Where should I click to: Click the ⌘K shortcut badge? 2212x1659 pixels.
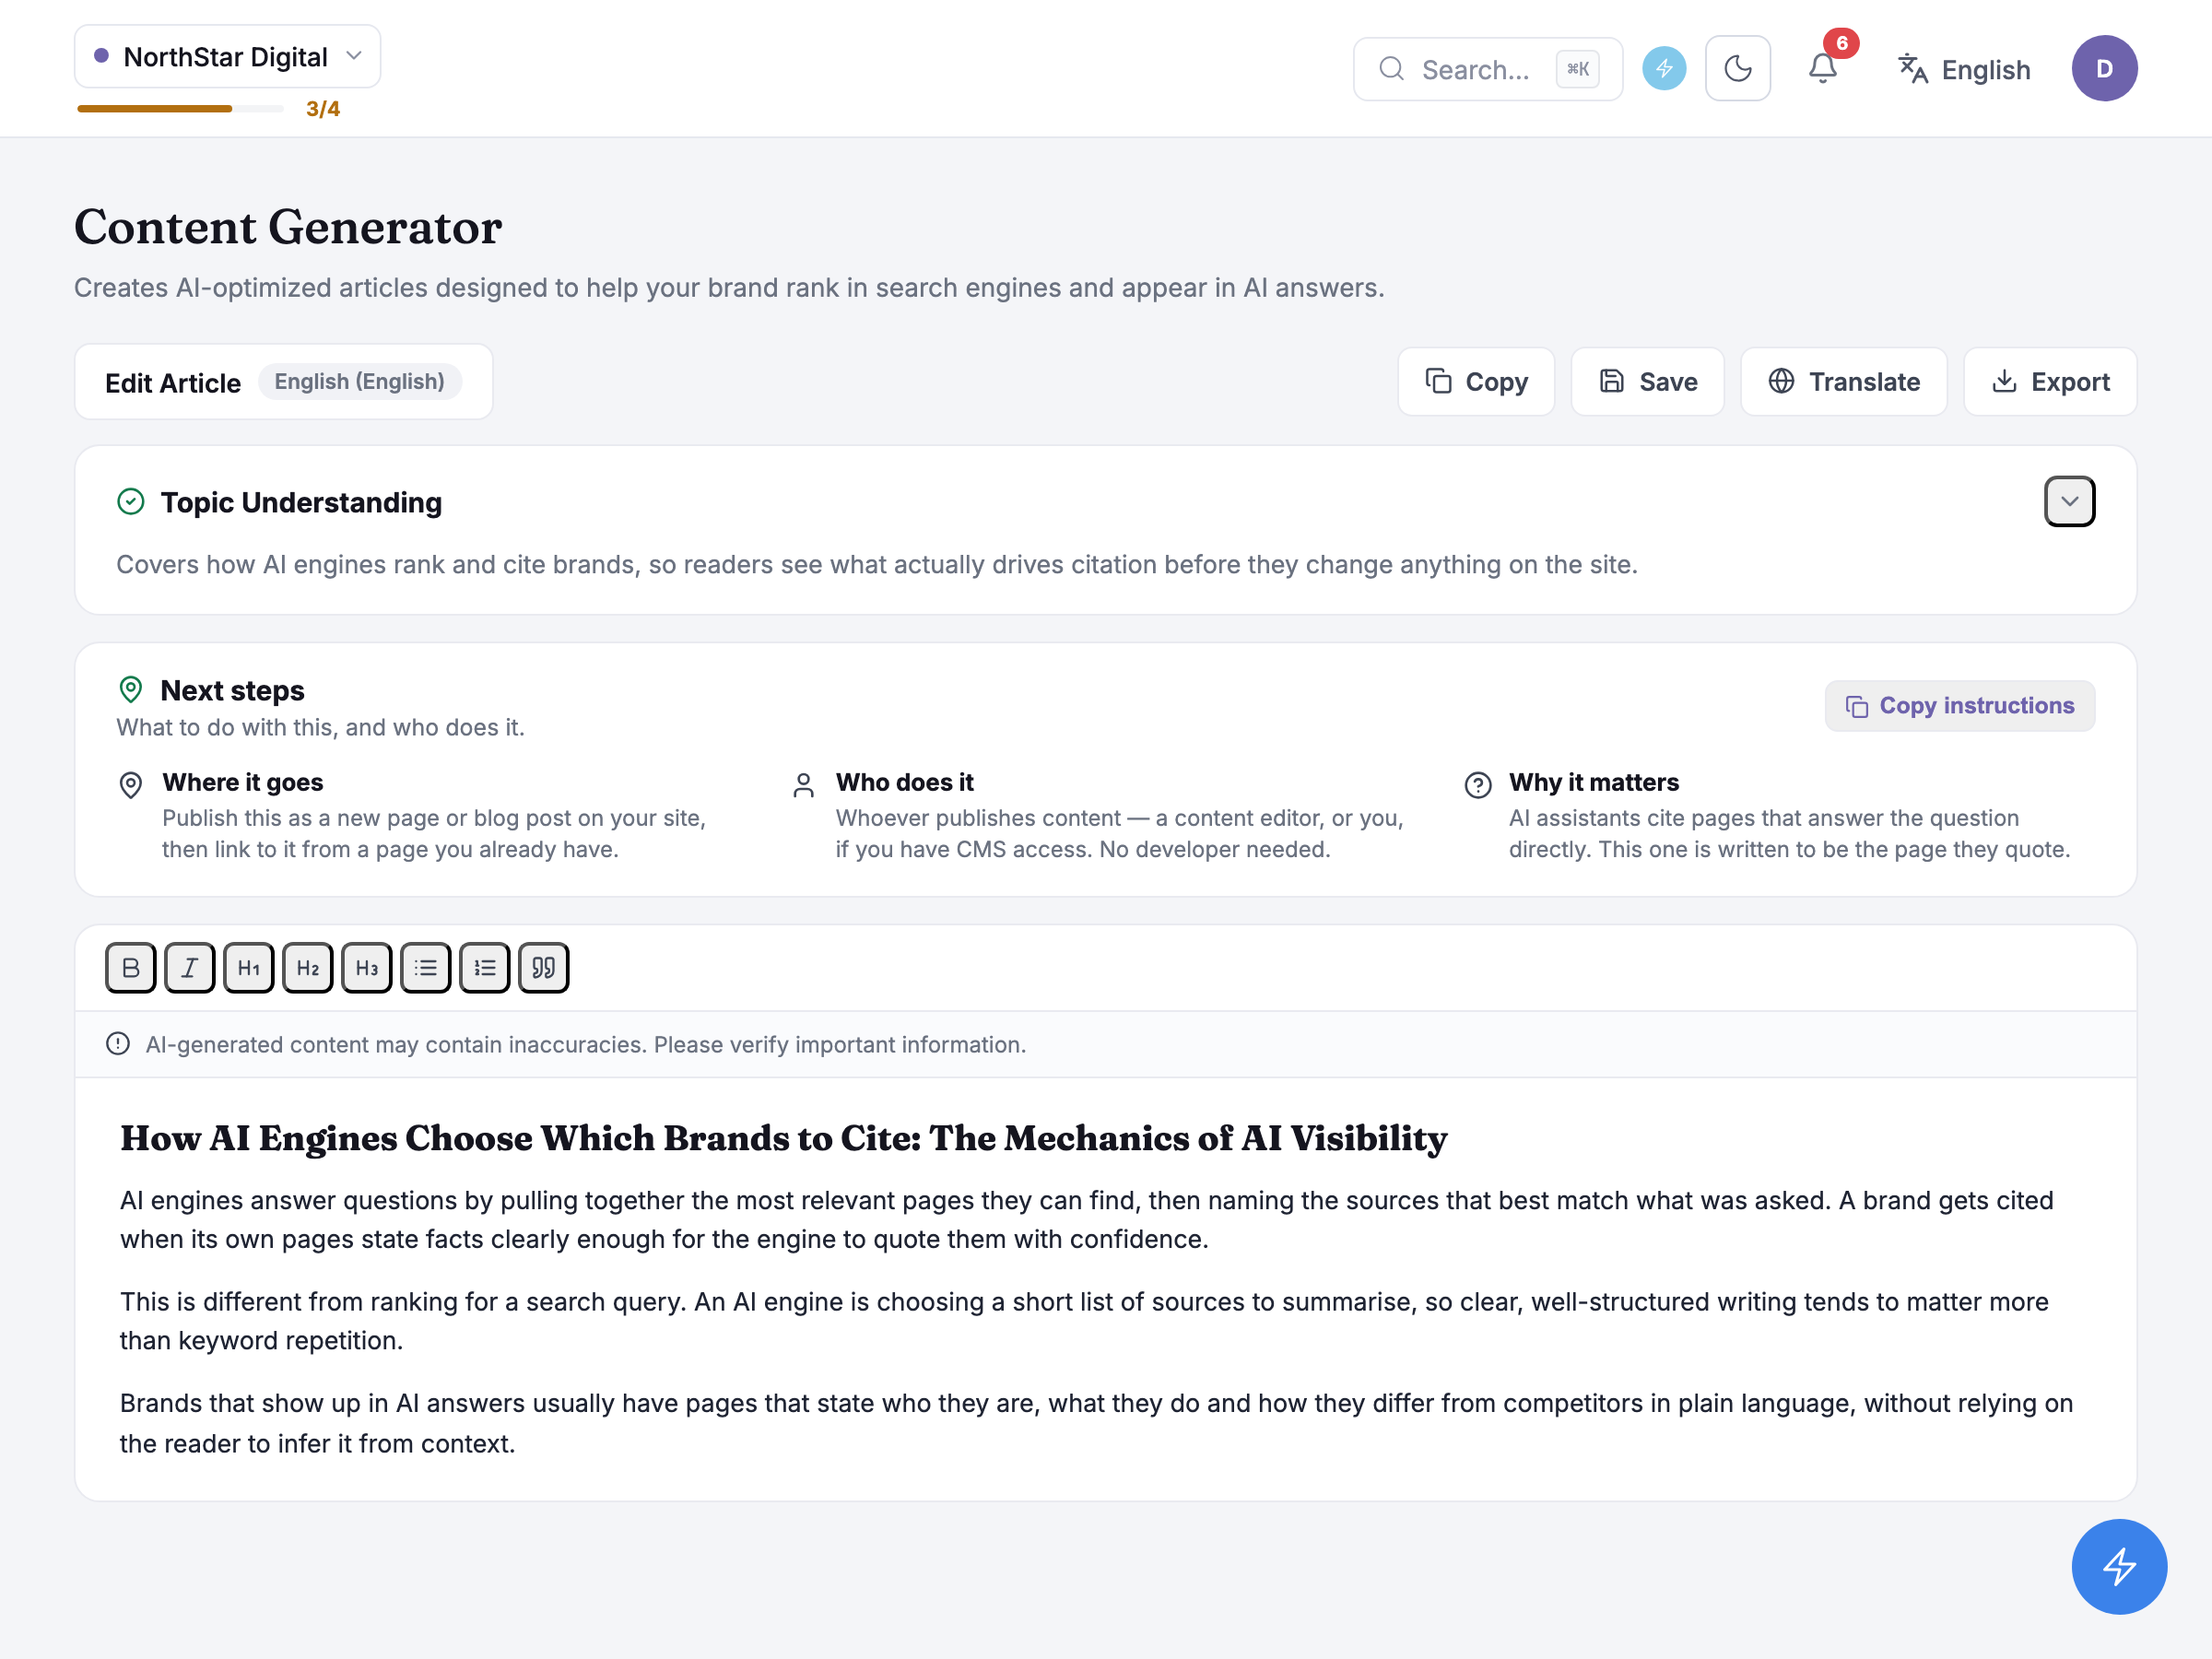(1577, 69)
